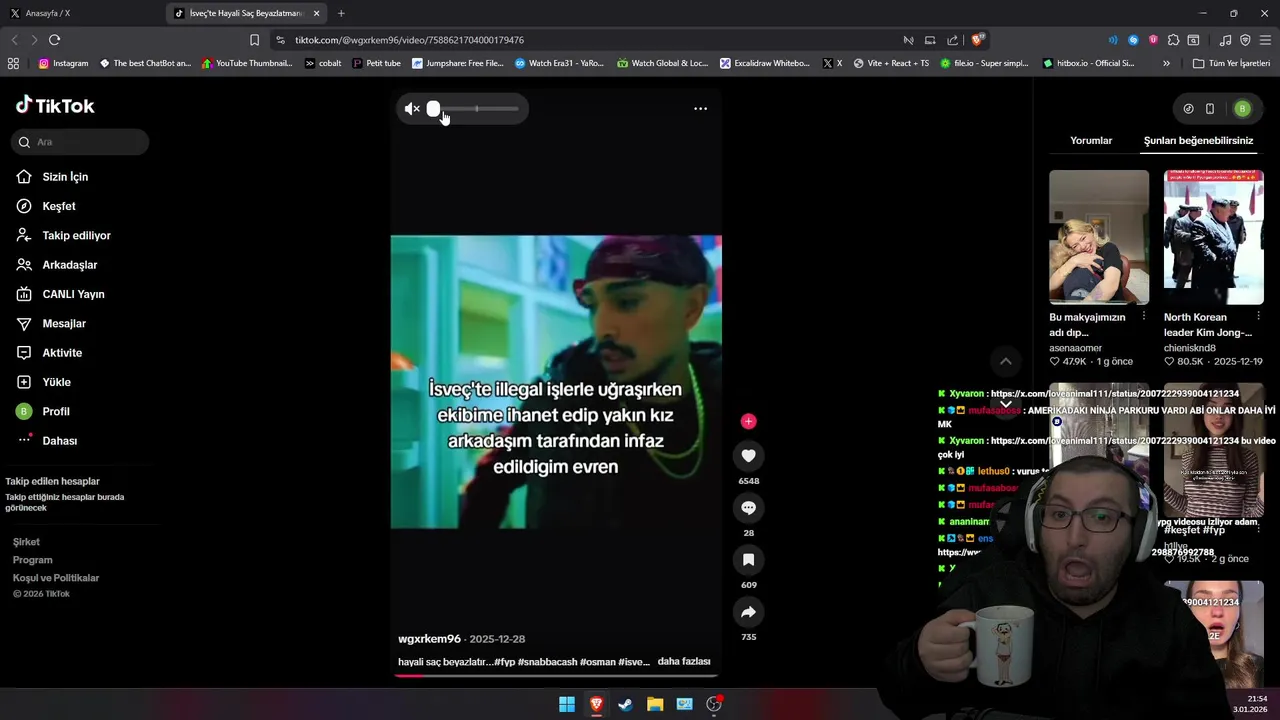
Task: Open Şirket footer link
Action: [26, 542]
